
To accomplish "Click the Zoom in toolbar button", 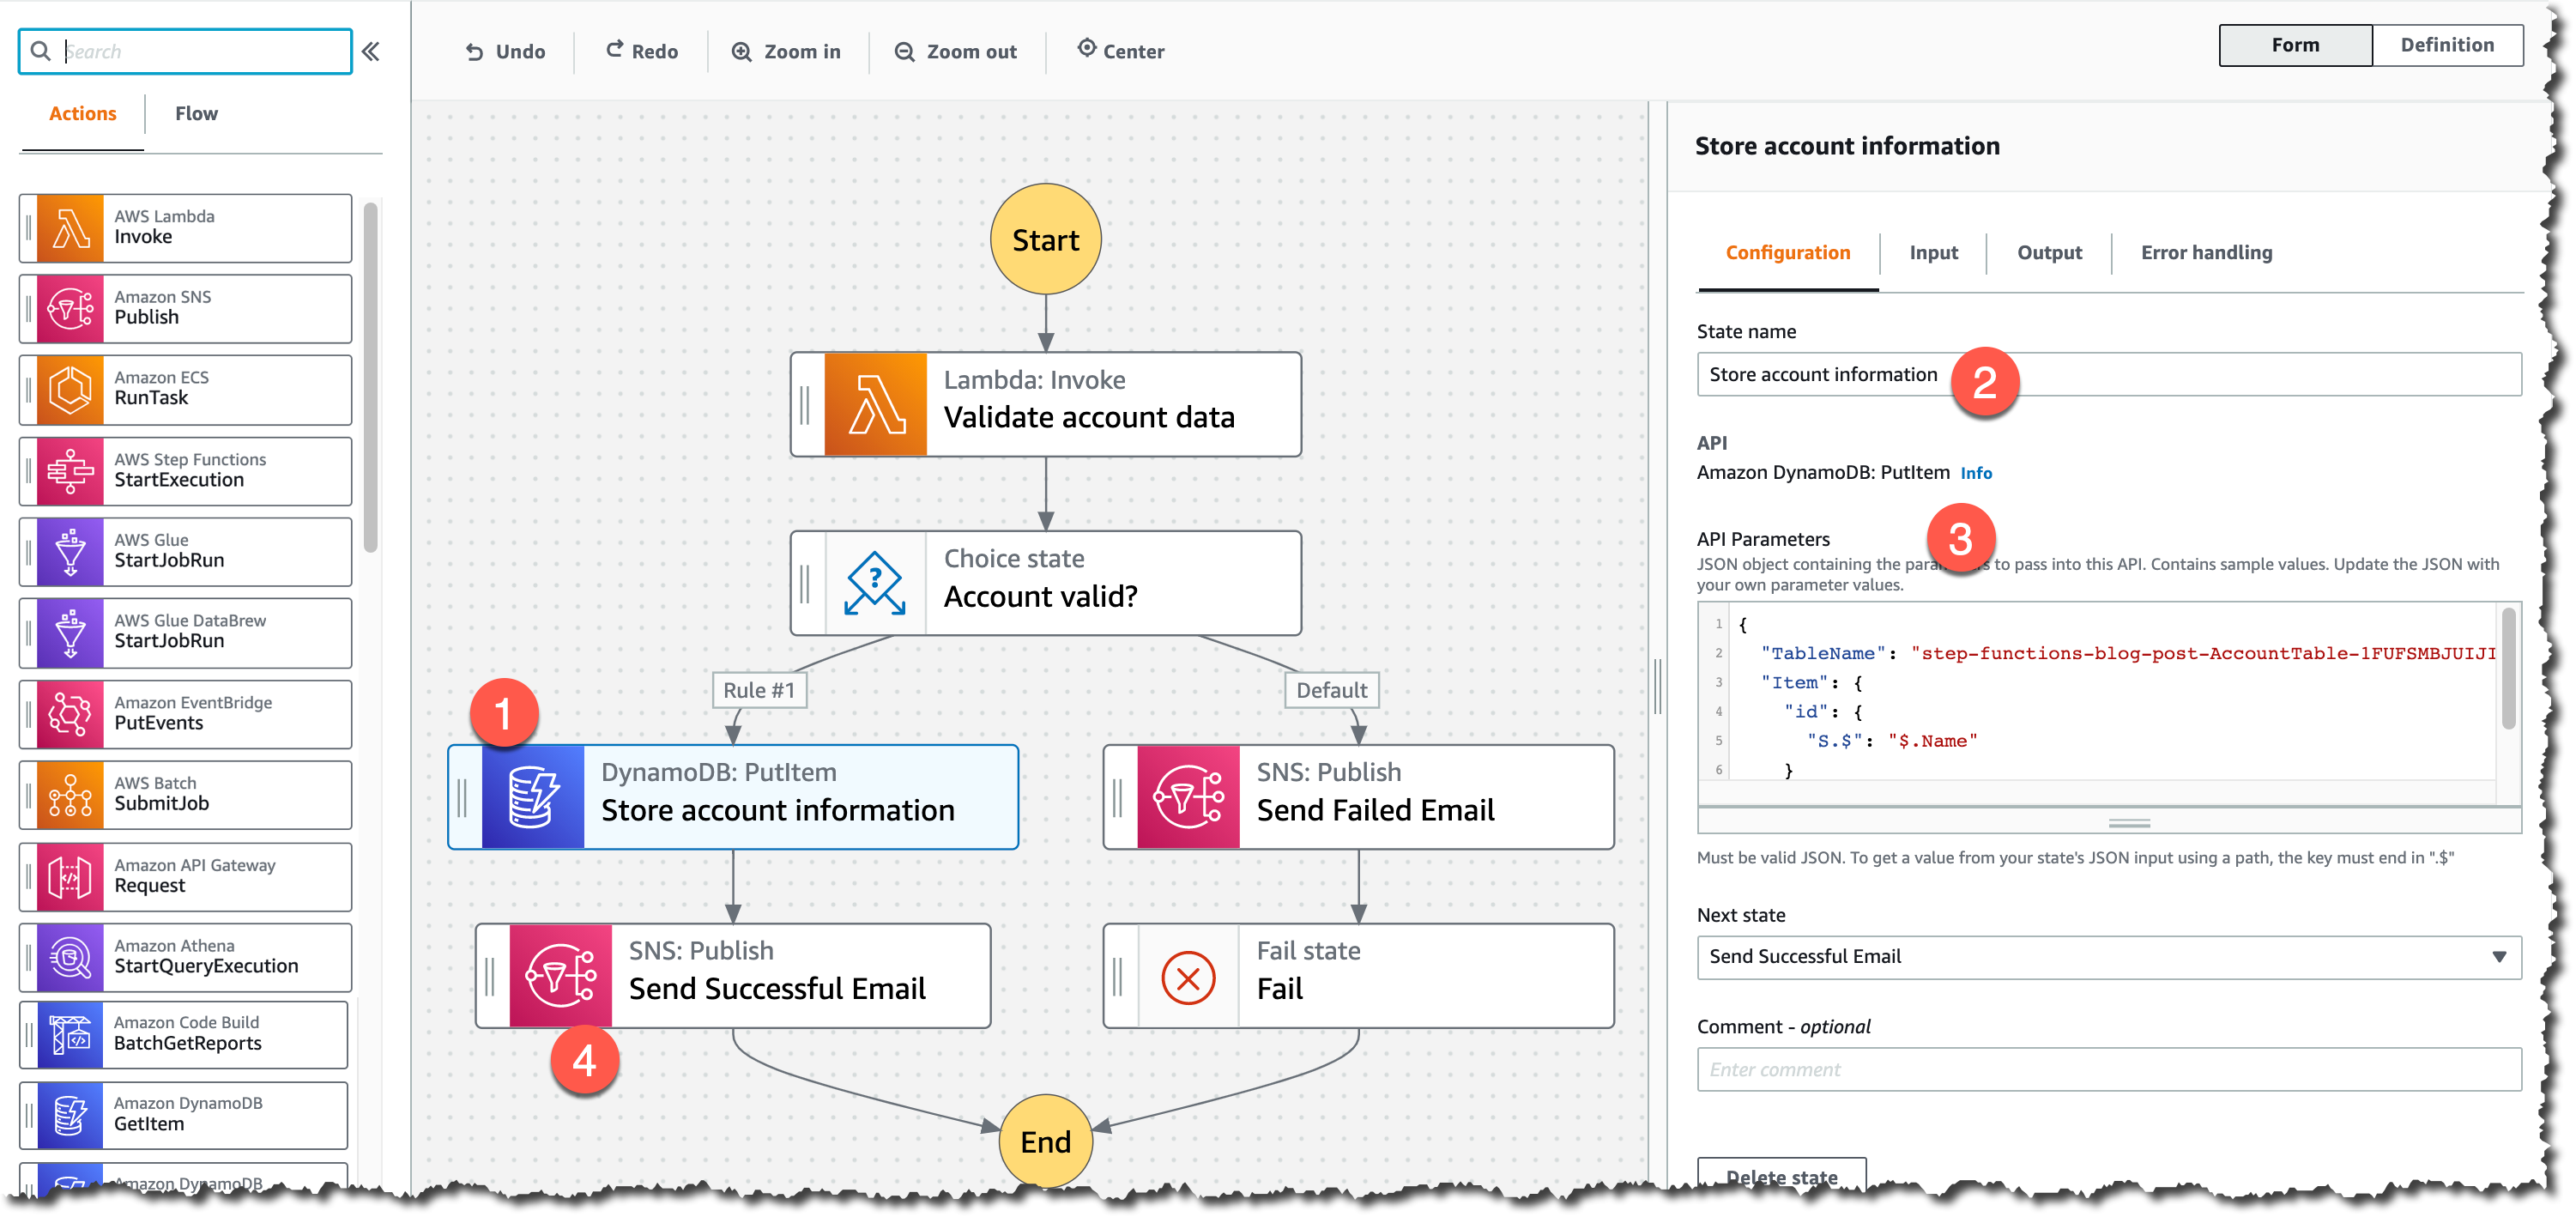I will pyautogui.click(x=787, y=52).
